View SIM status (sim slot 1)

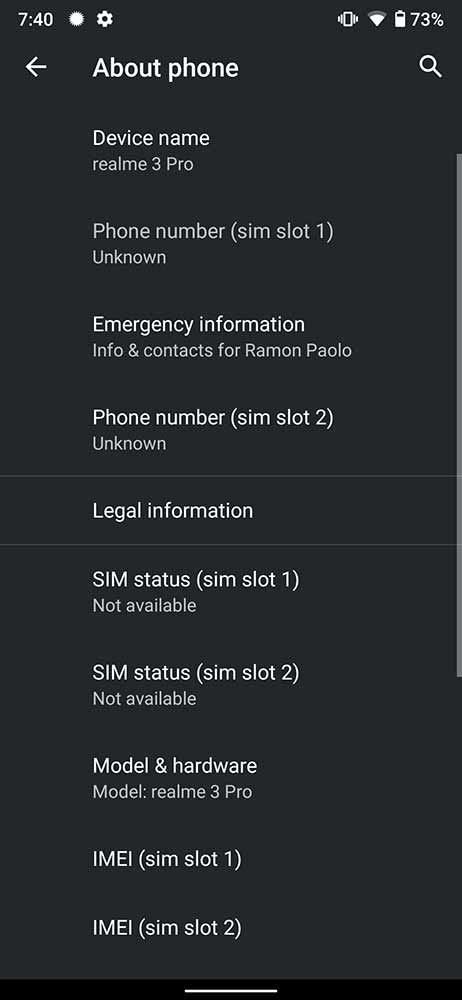click(x=231, y=591)
